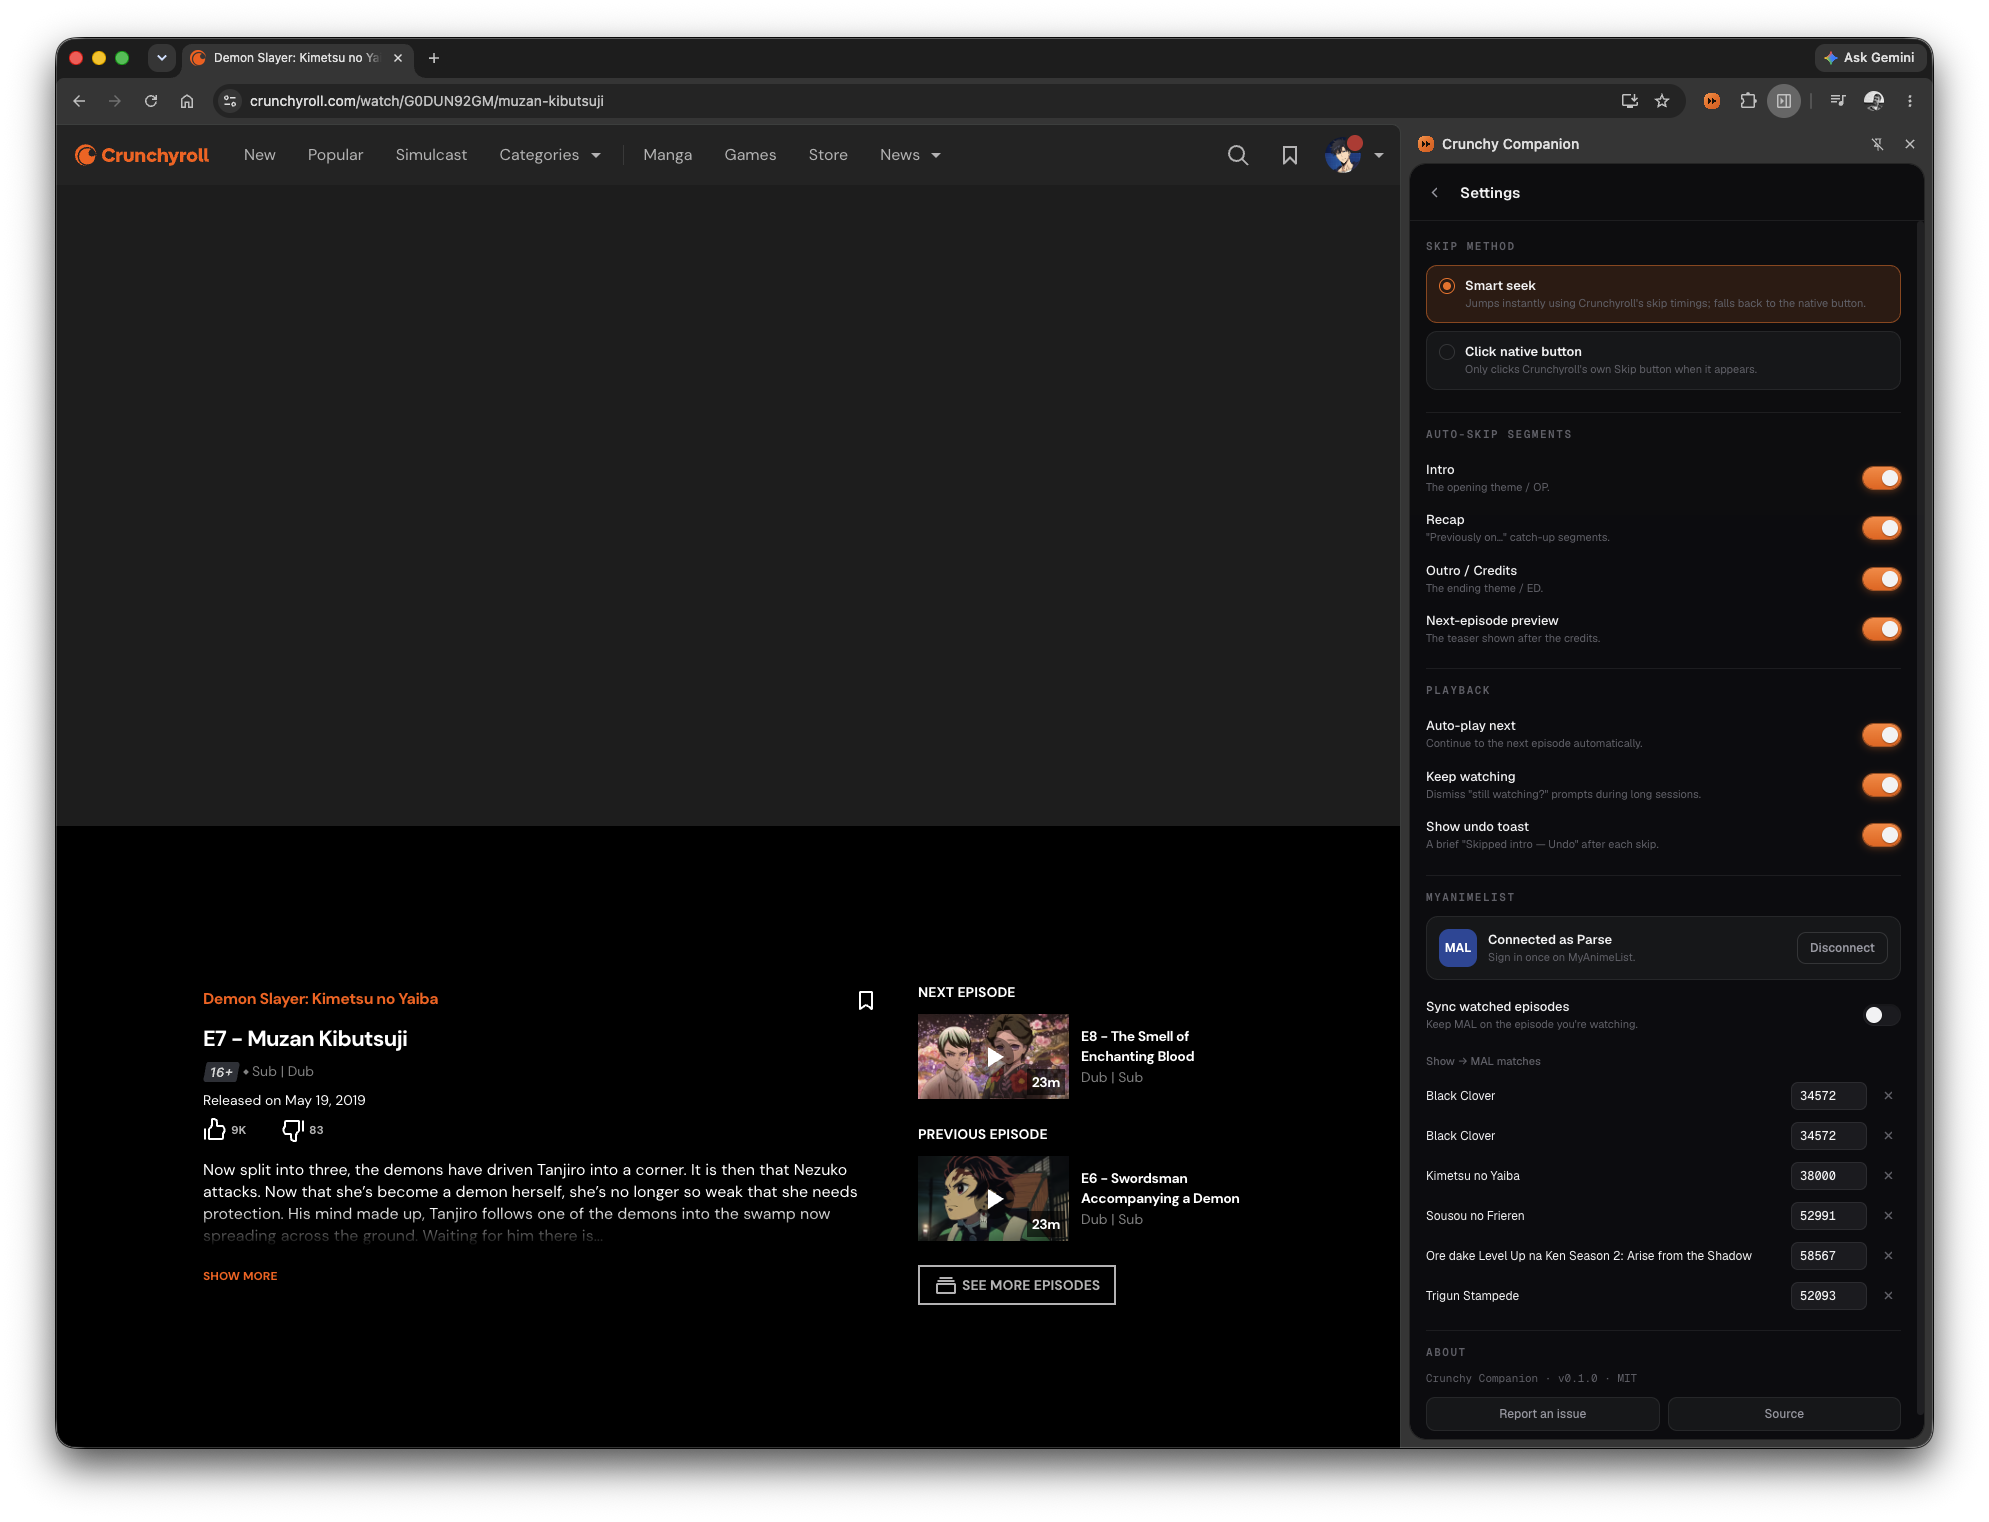Screen dimensions: 1989x1522
Task: Open the watchlist bookmark in Crunchyroll header
Action: [x=1290, y=155]
